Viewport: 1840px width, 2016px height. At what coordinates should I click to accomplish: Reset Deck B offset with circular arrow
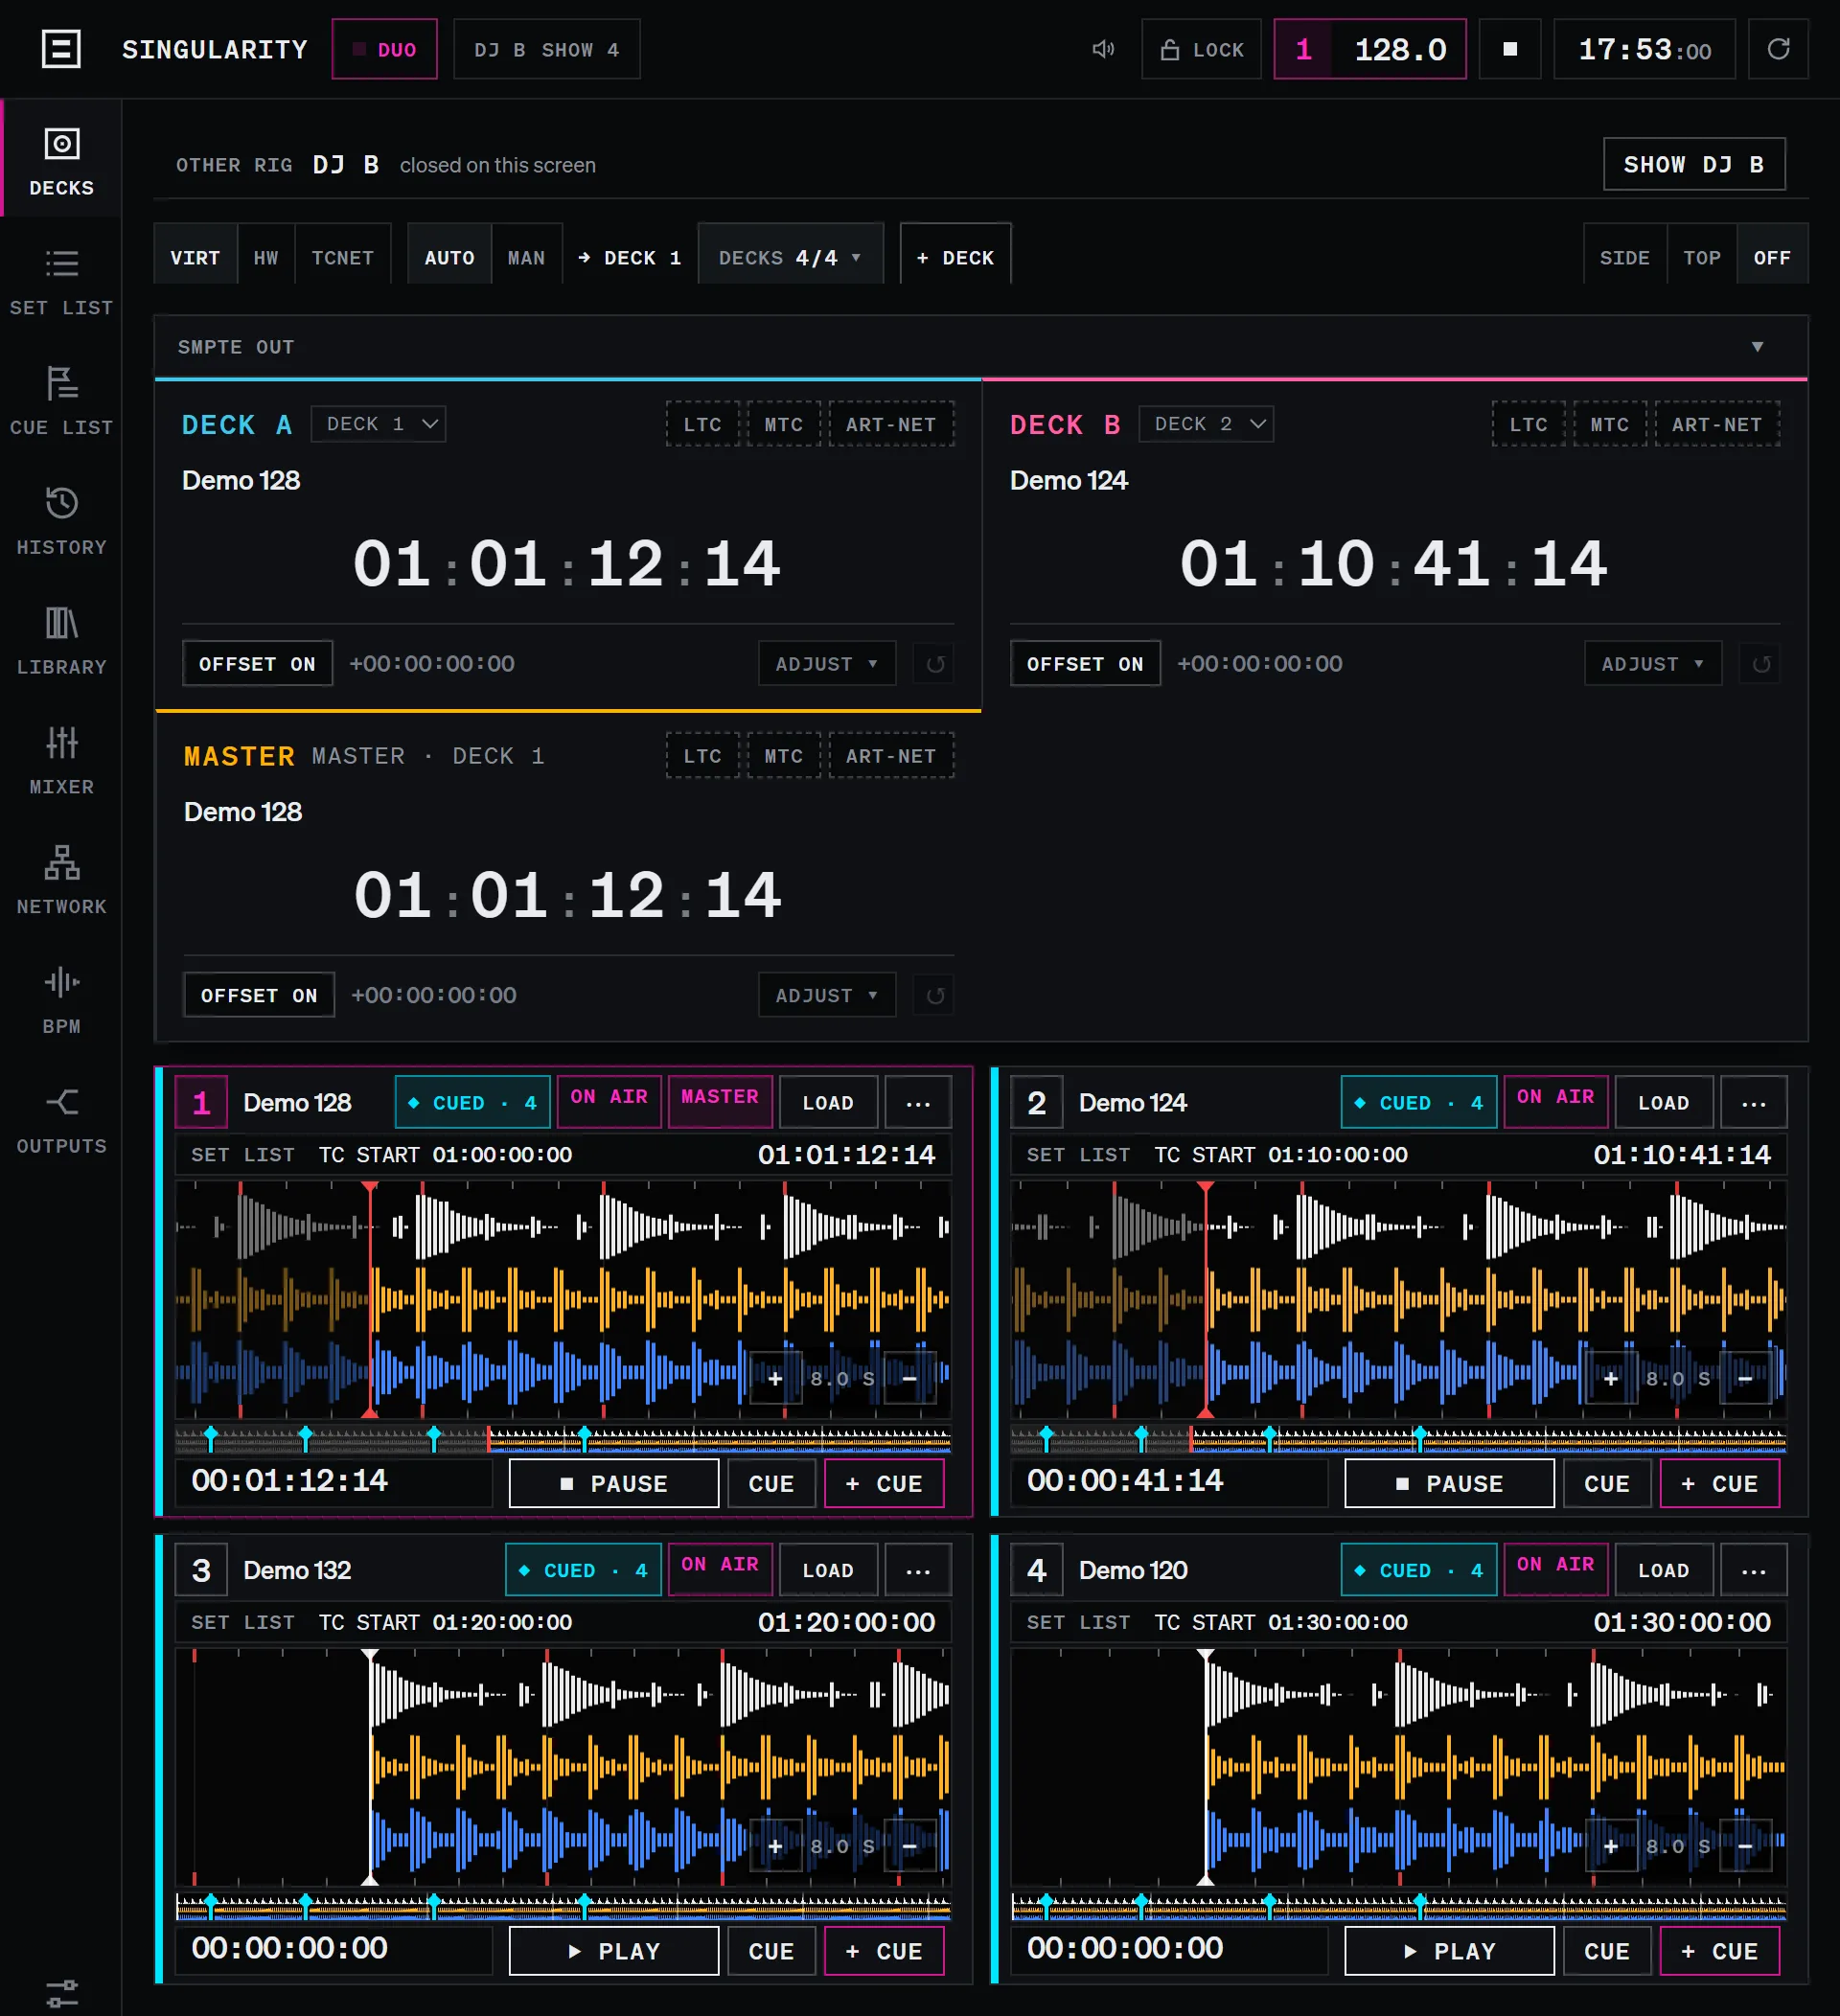(x=1761, y=664)
